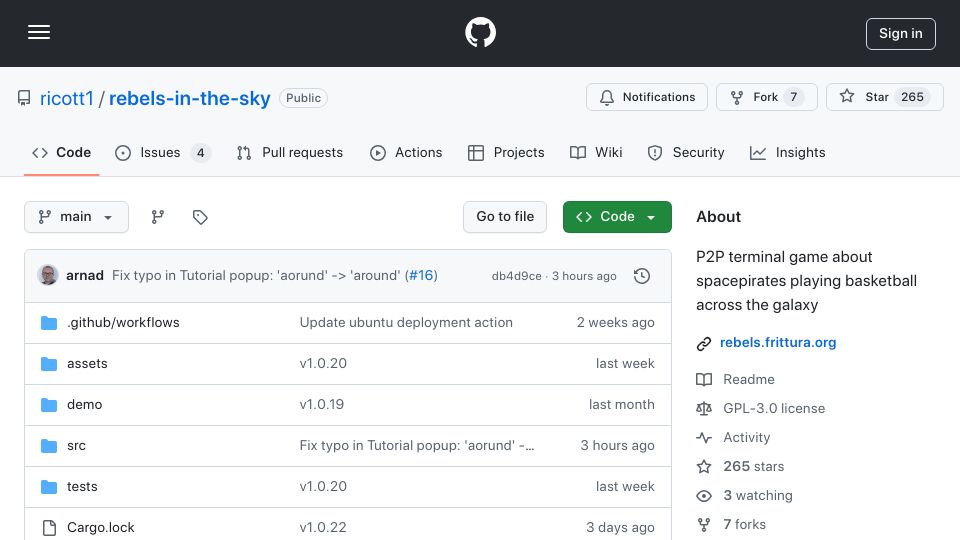Fork this repository
960x540 pixels.
coord(767,97)
